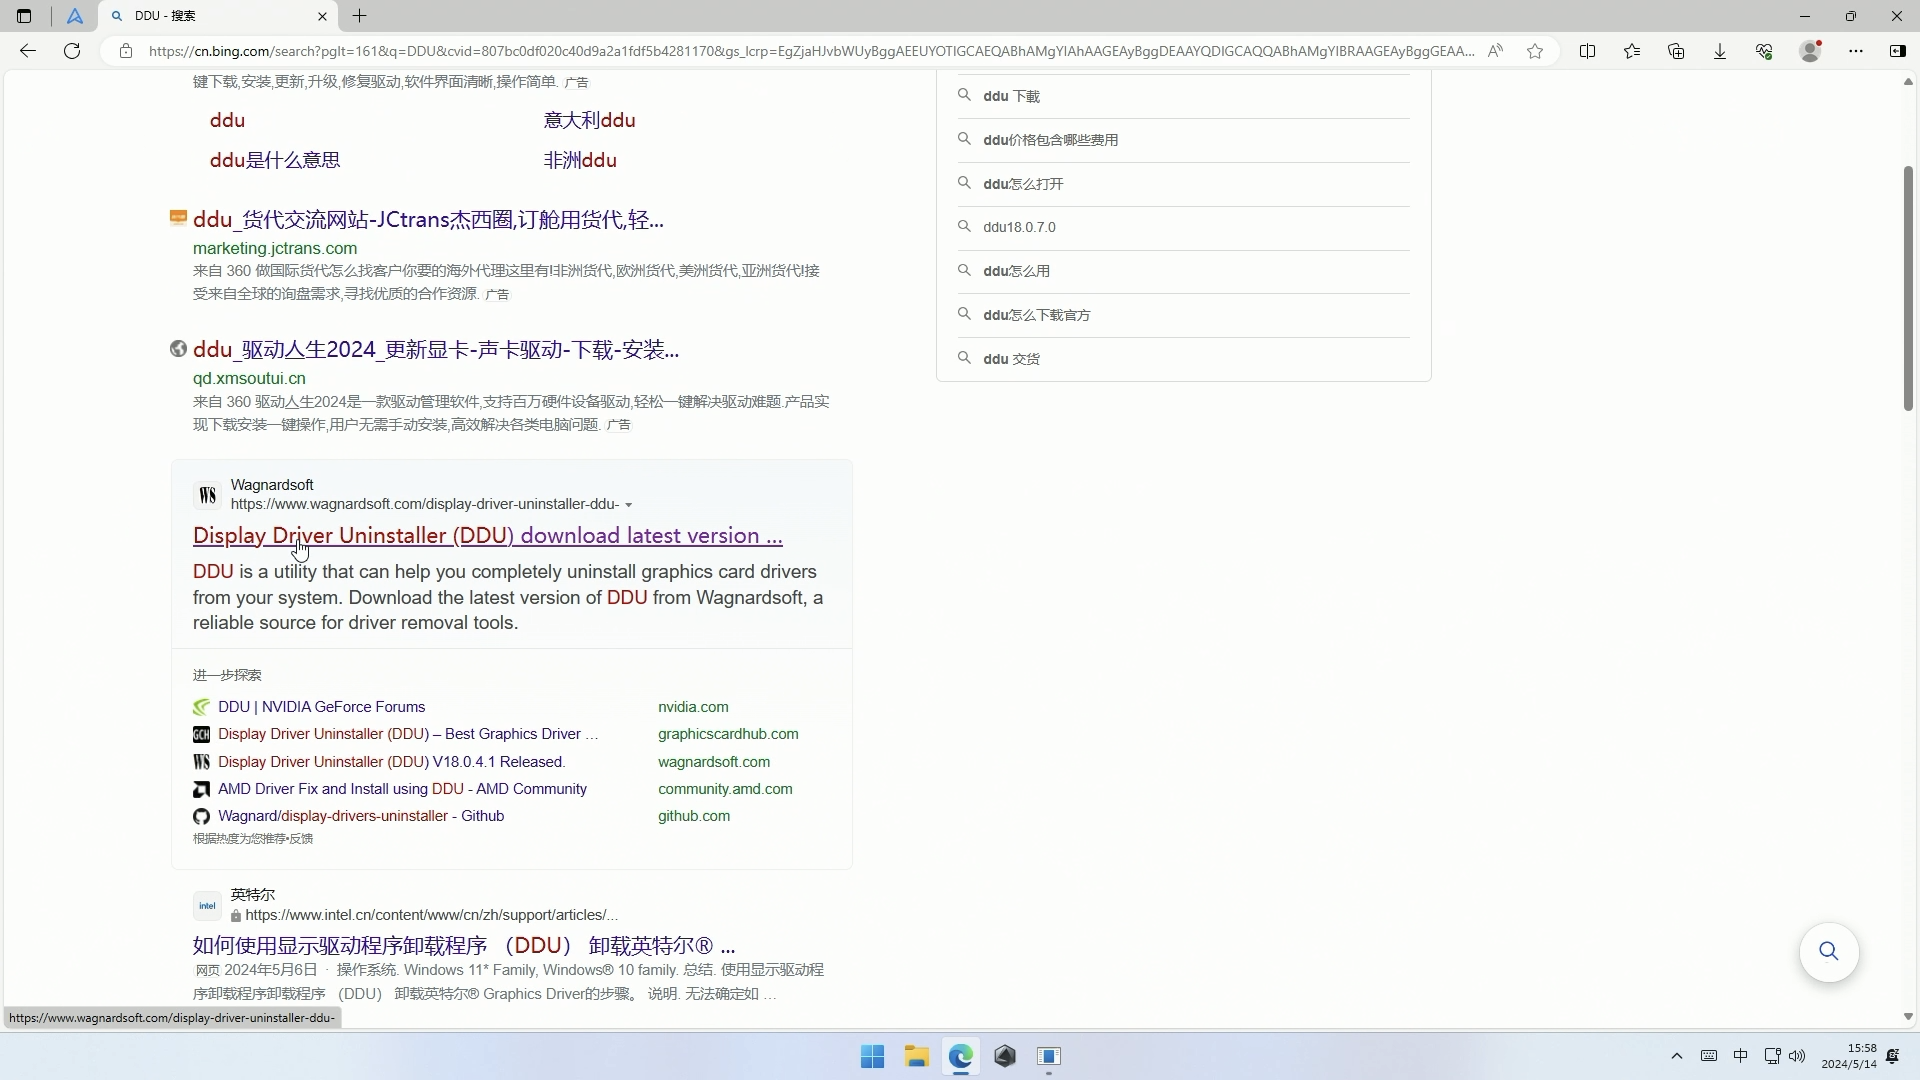Reload the page with the refresh icon
The width and height of the screenshot is (1920, 1080).
71,51
